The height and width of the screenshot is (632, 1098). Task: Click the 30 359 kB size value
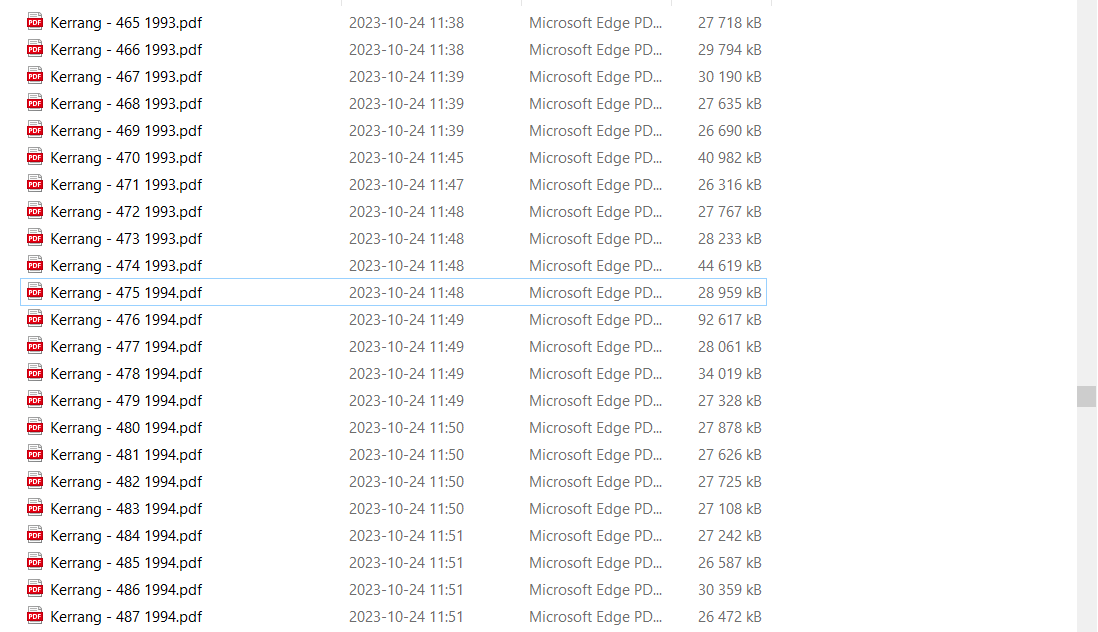pos(729,590)
